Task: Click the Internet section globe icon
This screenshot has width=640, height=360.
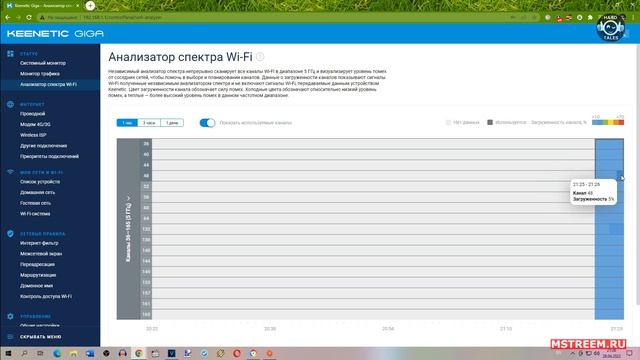Action: point(10,104)
